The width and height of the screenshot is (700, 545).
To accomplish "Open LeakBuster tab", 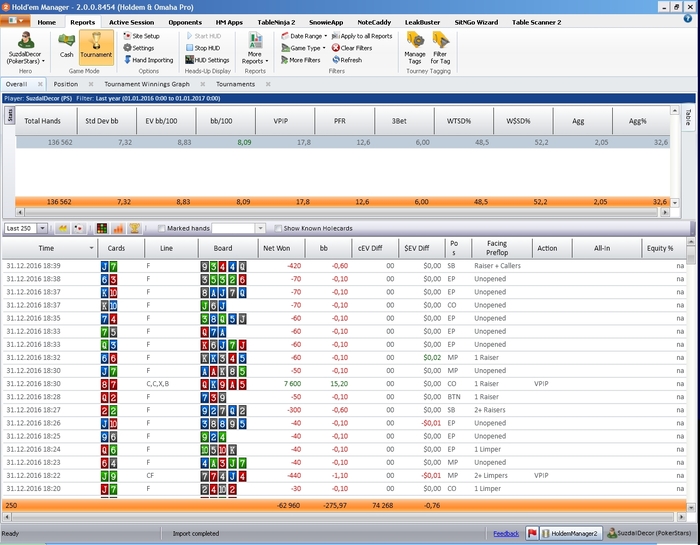I will (x=422, y=22).
